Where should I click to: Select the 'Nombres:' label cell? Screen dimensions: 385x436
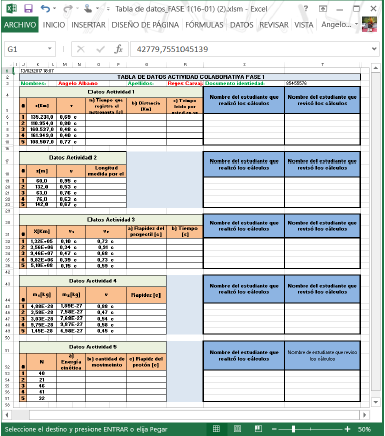33,83
